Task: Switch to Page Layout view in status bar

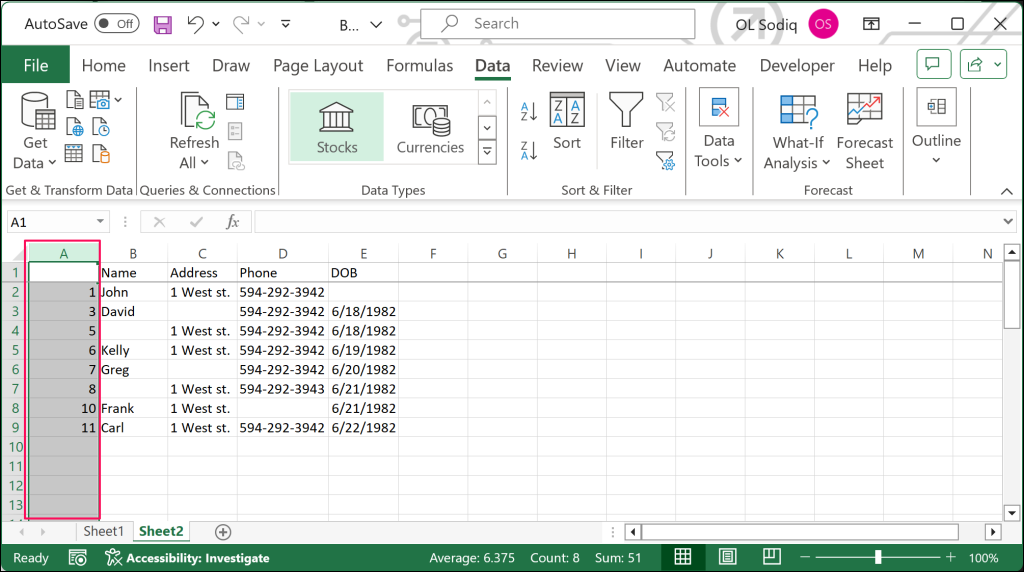Action: pyautogui.click(x=728, y=557)
